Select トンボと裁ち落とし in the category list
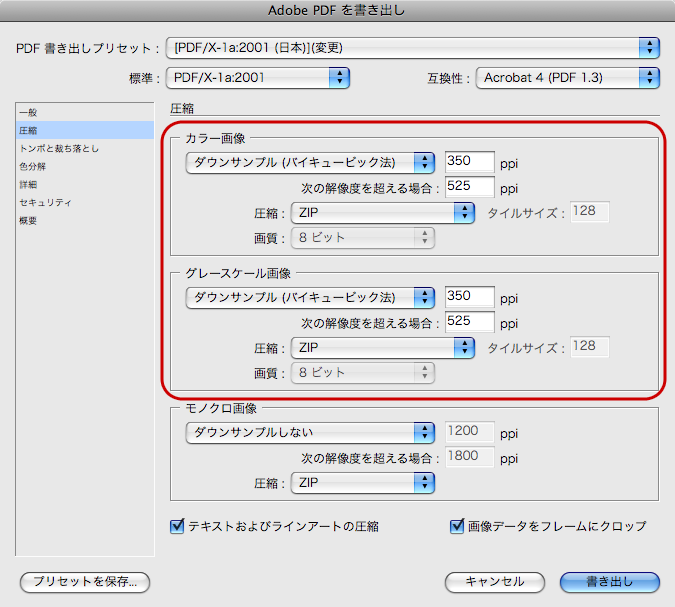Screen dimensions: 675x607 tap(85, 149)
